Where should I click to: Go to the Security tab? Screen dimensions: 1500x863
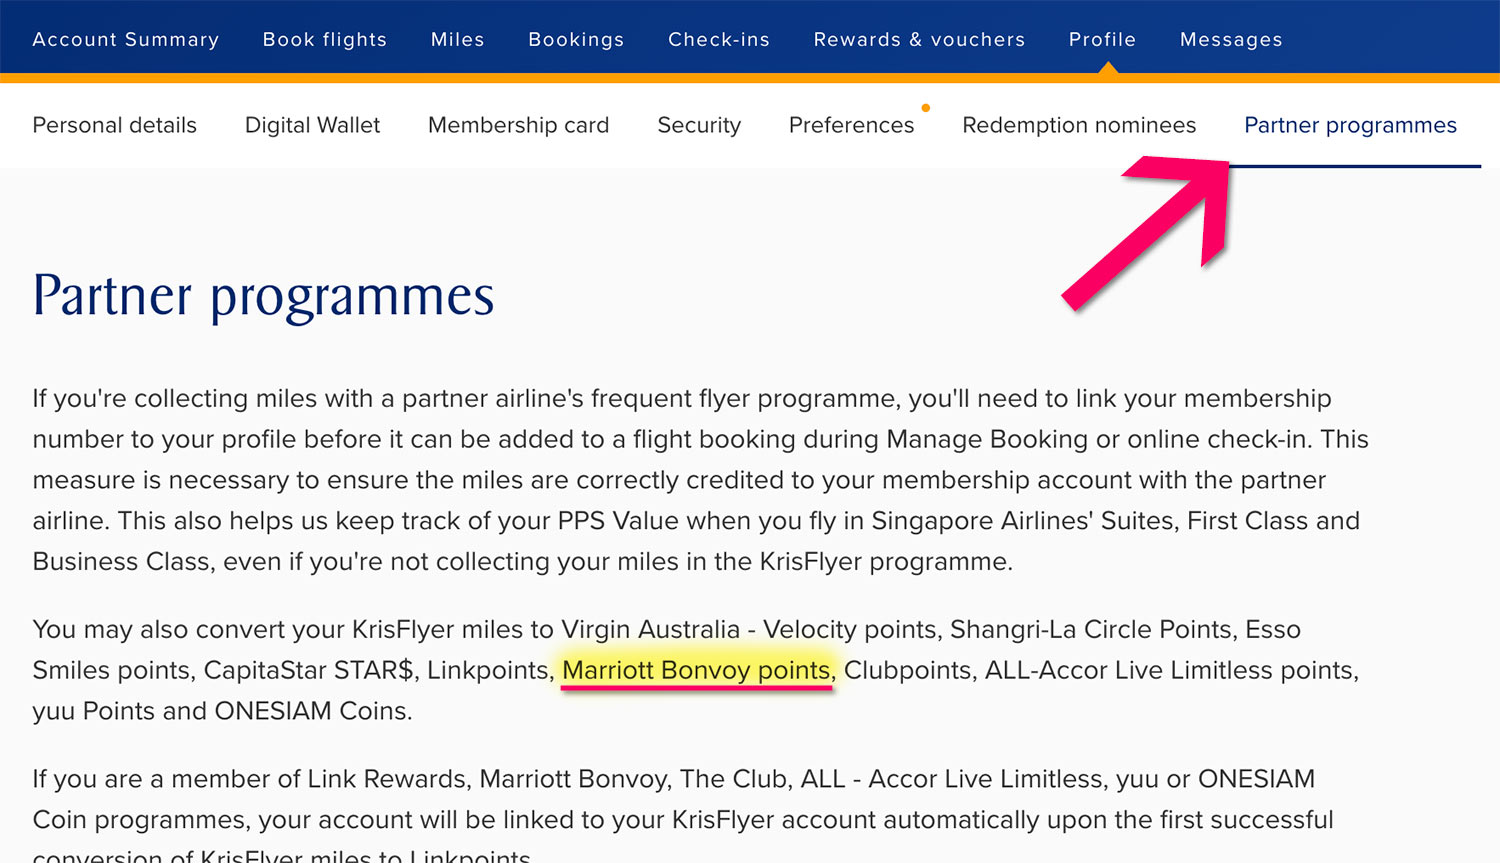(x=699, y=125)
